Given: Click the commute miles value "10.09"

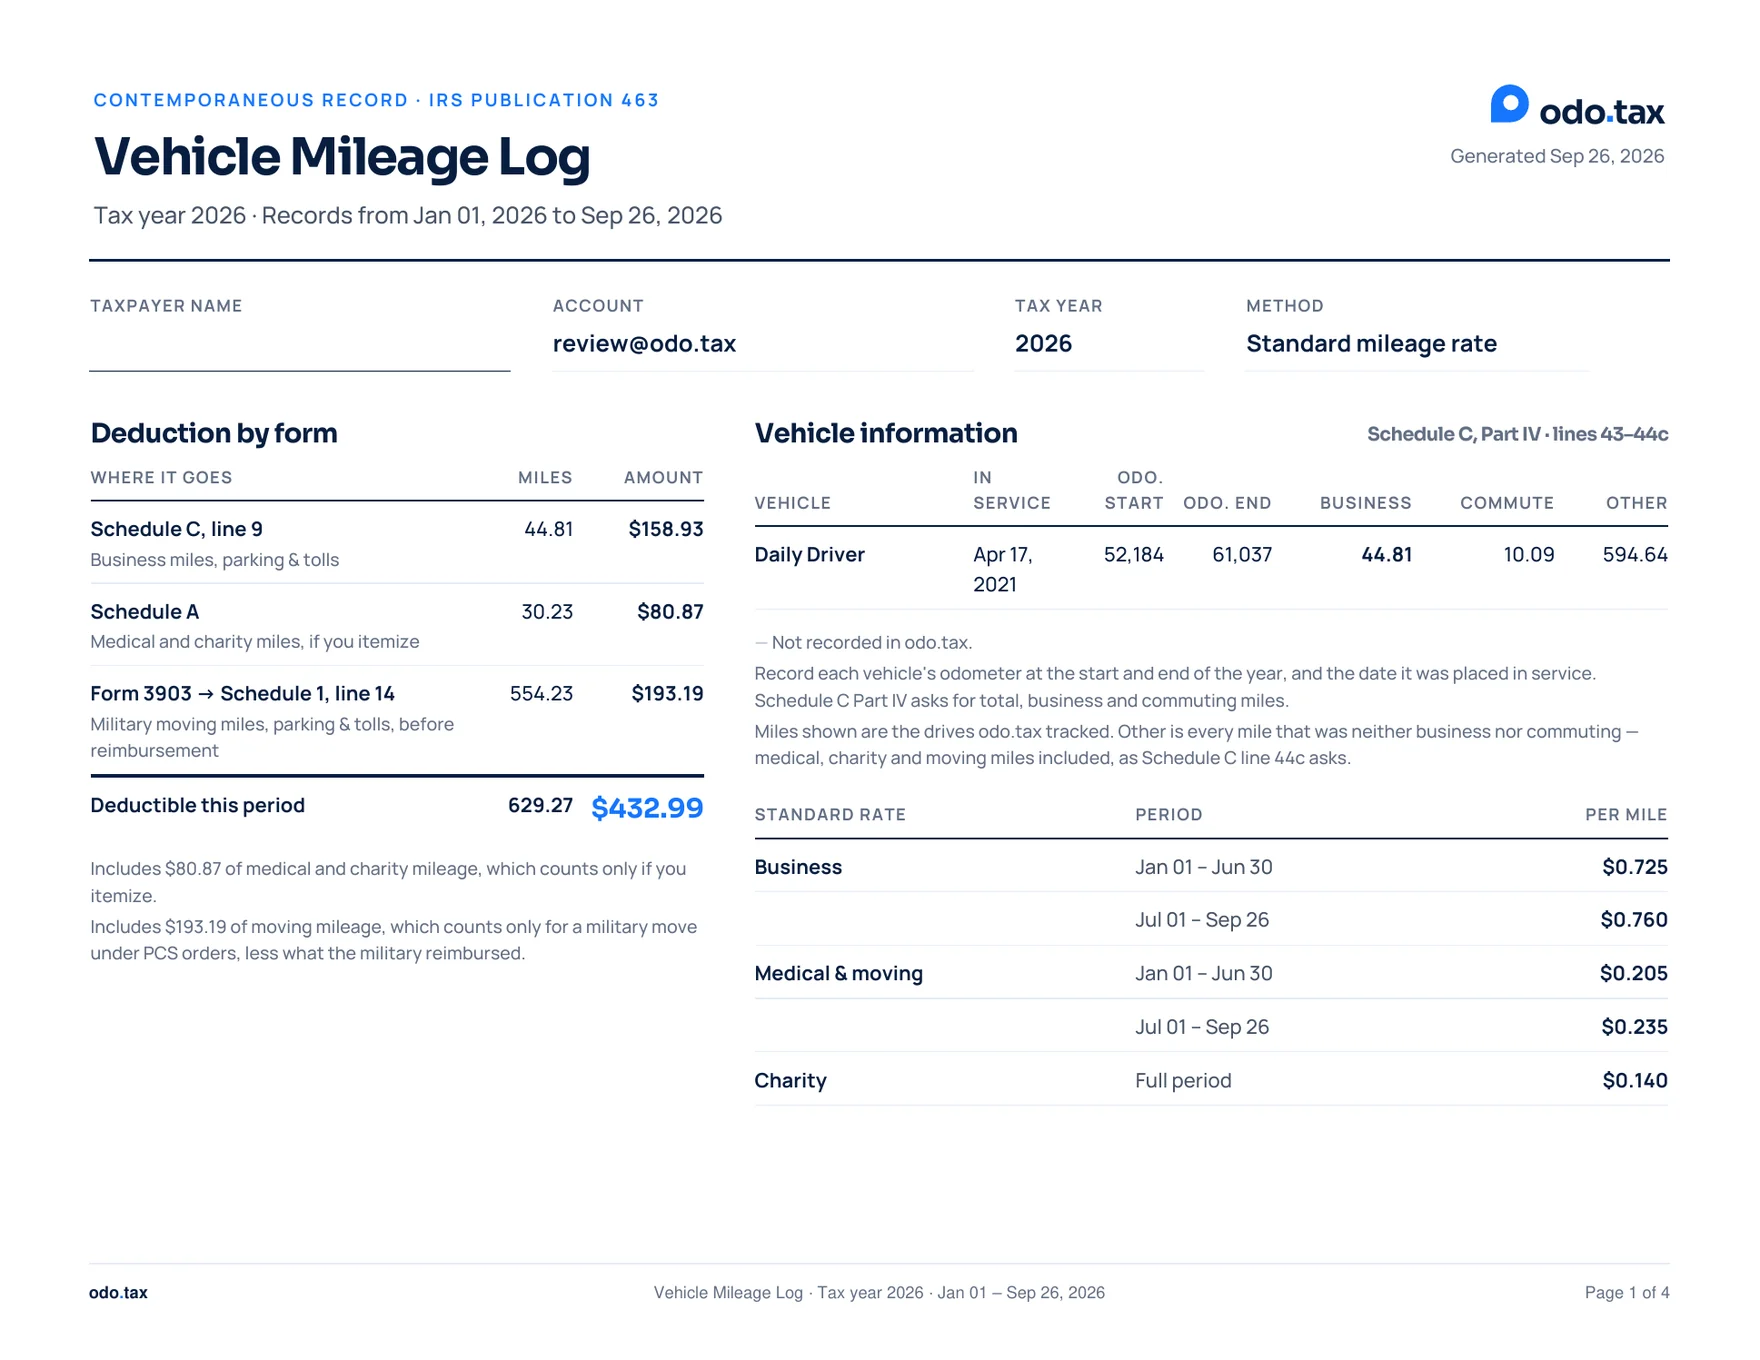Looking at the screenshot, I should [1529, 555].
